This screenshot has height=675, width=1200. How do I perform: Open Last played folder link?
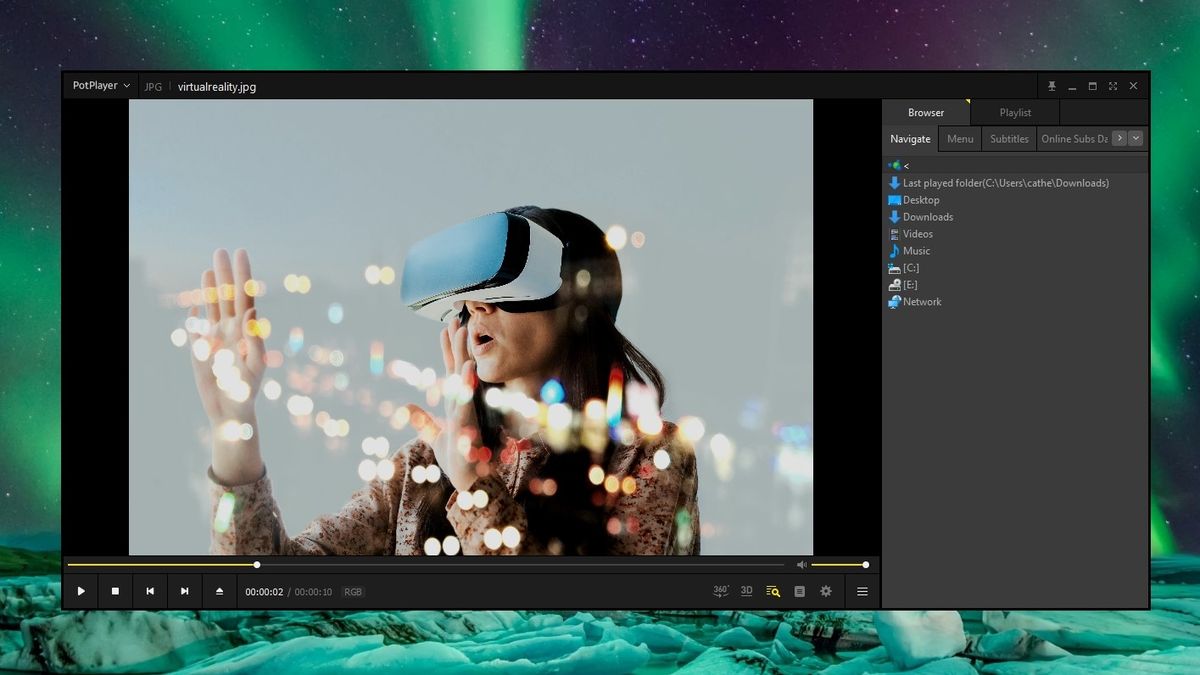pos(1003,182)
